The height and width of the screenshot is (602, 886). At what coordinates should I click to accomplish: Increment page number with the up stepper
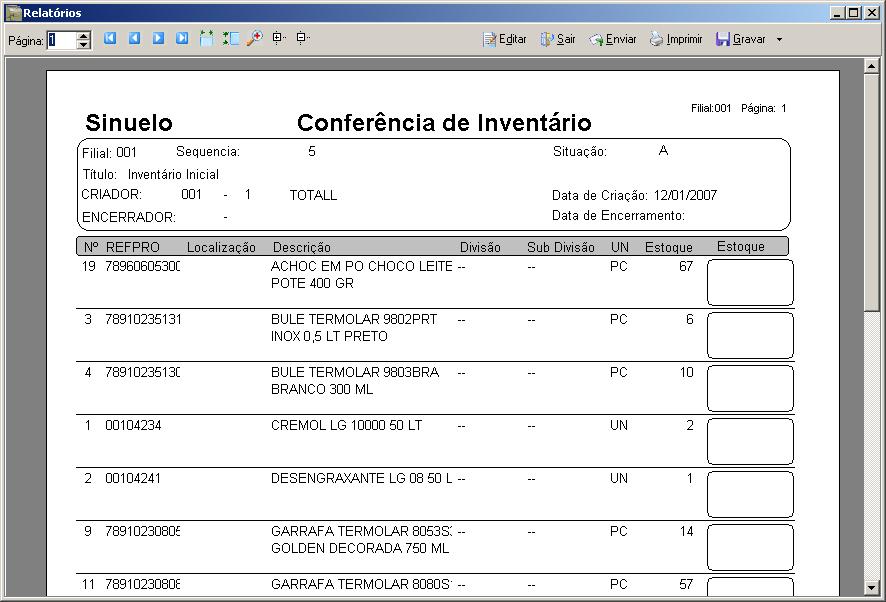click(x=81, y=34)
